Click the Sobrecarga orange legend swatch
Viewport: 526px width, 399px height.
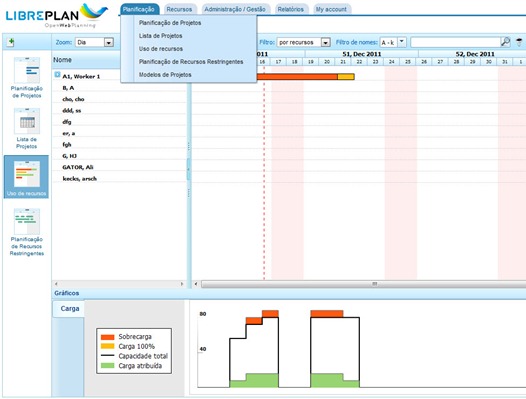[108, 337]
